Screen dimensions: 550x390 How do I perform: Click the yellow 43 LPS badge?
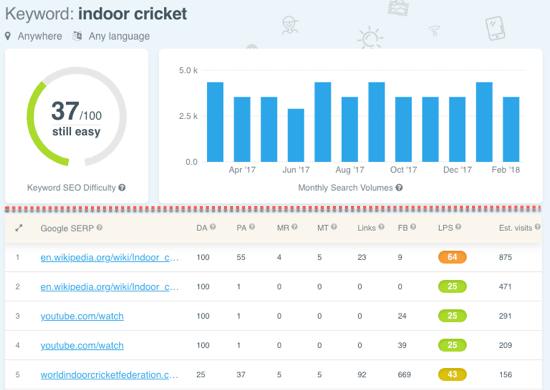pos(452,374)
